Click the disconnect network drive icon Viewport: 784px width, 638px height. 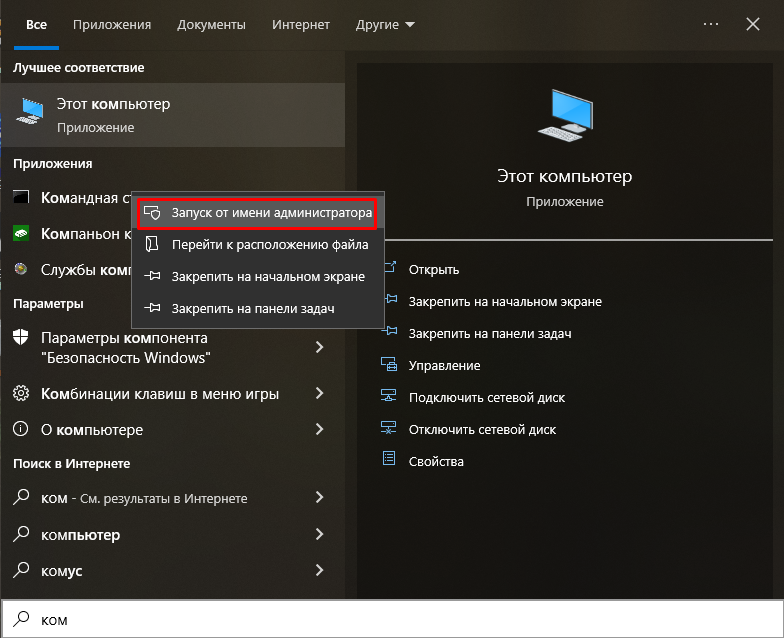(388, 428)
